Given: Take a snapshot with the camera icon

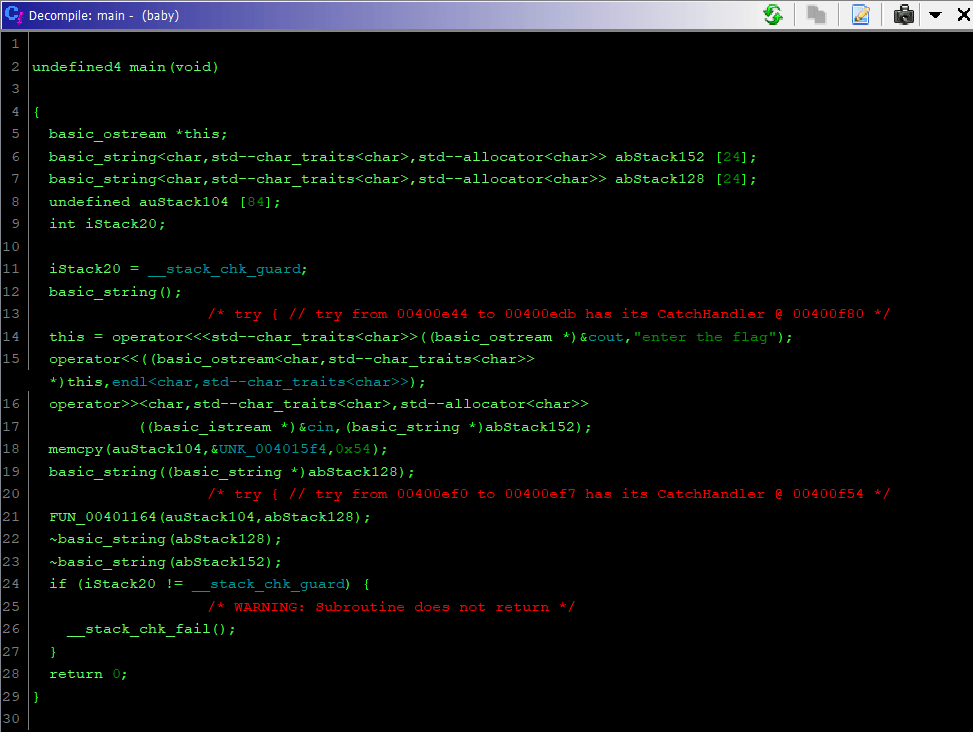Looking at the screenshot, I should (x=904, y=15).
